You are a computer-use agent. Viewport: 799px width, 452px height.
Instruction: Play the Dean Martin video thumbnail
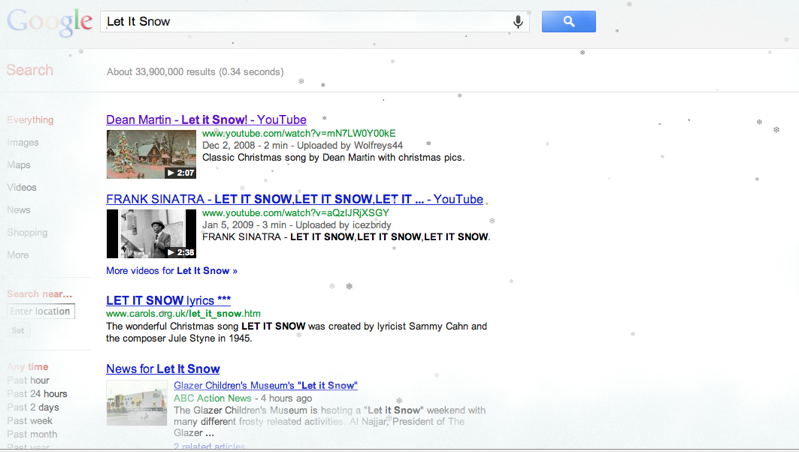pos(151,154)
